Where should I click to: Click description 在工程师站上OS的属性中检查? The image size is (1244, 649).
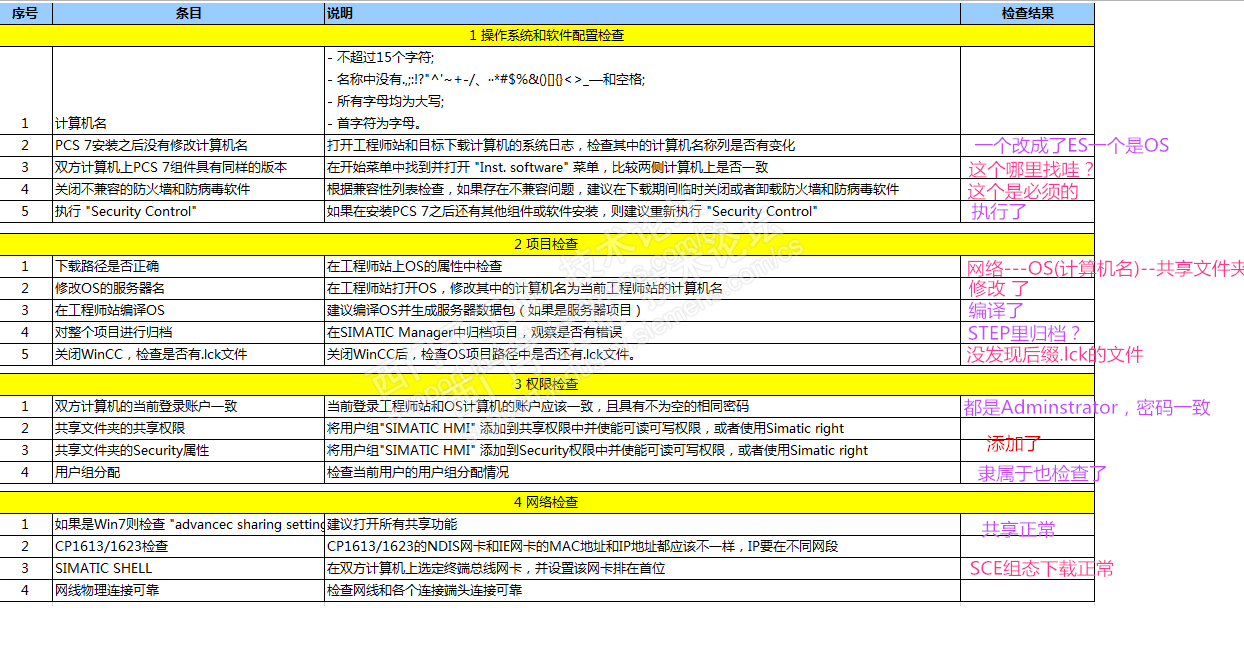pyautogui.click(x=414, y=266)
